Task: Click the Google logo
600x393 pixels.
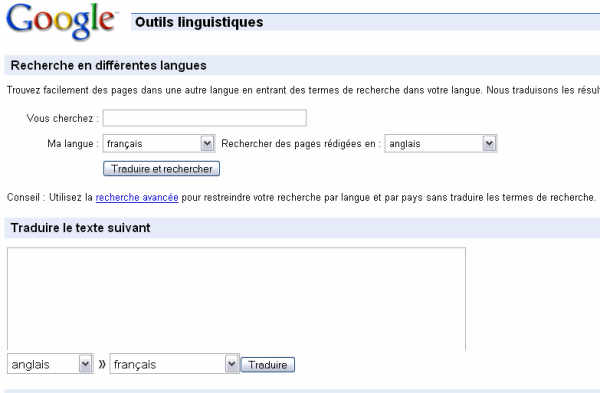Action: point(61,21)
